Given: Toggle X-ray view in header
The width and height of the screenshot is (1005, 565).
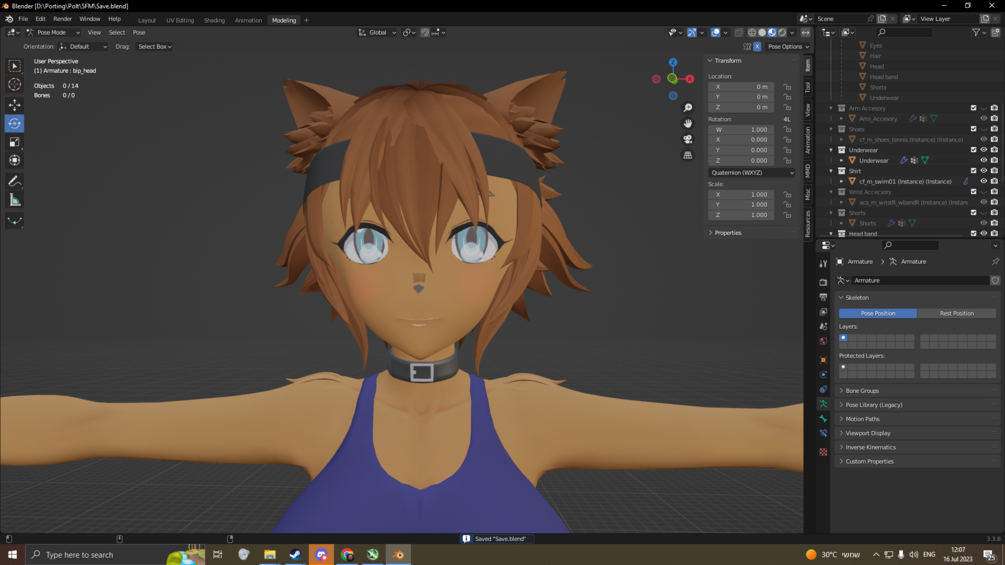Looking at the screenshot, I should 738,32.
